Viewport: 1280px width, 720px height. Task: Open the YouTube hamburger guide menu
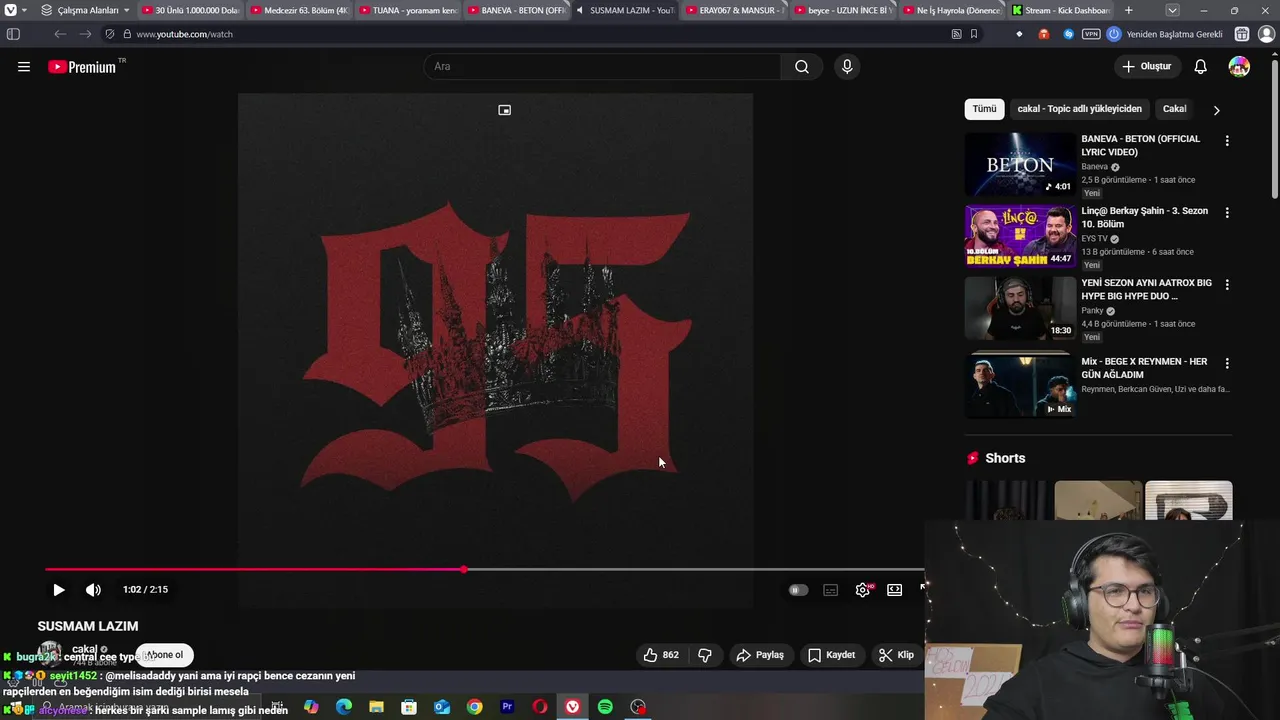point(24,67)
